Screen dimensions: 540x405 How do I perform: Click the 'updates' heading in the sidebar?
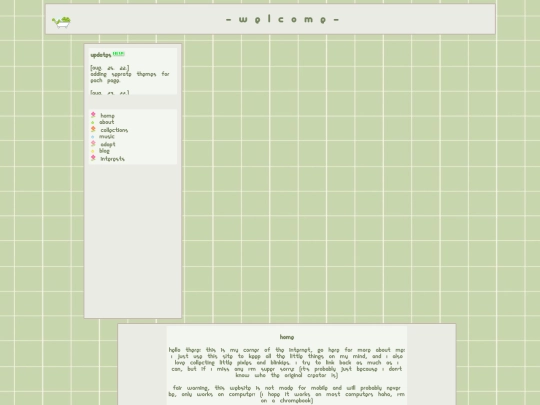101,55
